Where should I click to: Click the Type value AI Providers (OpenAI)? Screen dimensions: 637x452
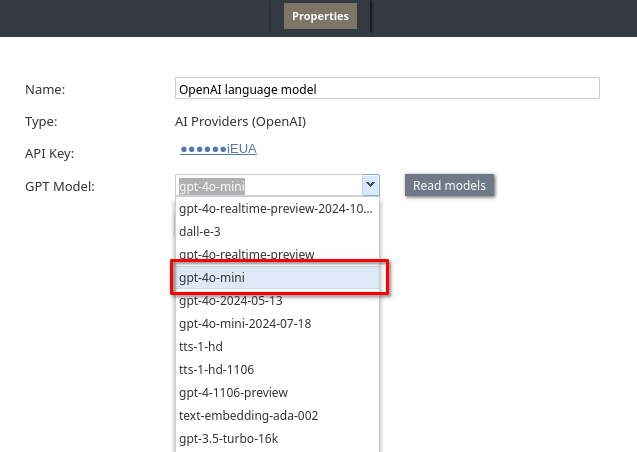click(240, 121)
